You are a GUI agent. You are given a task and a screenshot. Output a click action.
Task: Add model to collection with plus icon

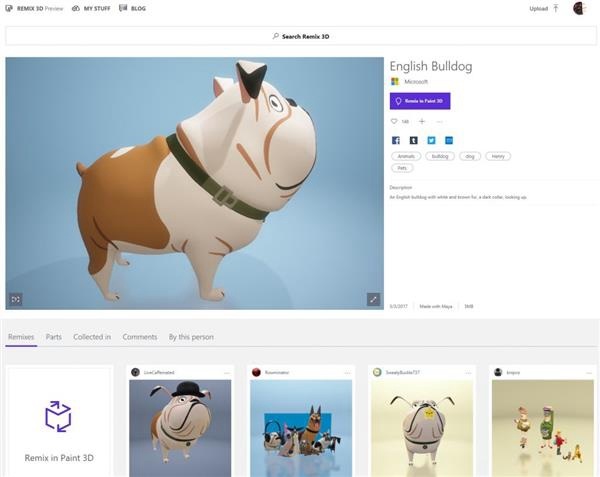422,121
